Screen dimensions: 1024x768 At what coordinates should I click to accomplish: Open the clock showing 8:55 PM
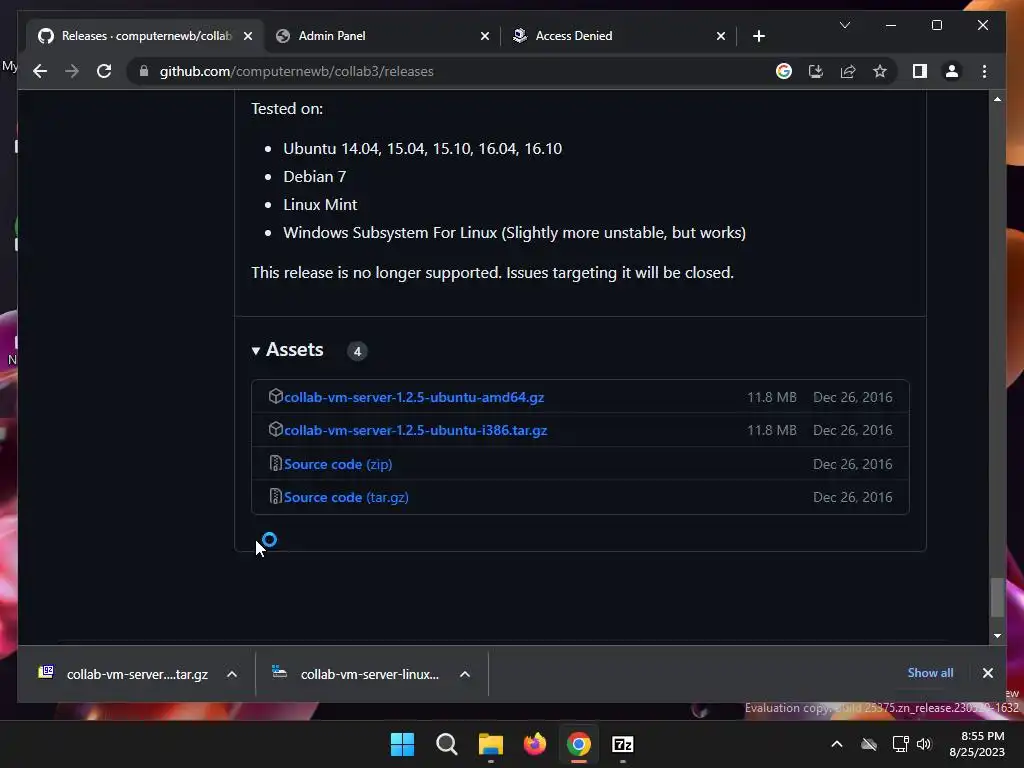tap(977, 744)
